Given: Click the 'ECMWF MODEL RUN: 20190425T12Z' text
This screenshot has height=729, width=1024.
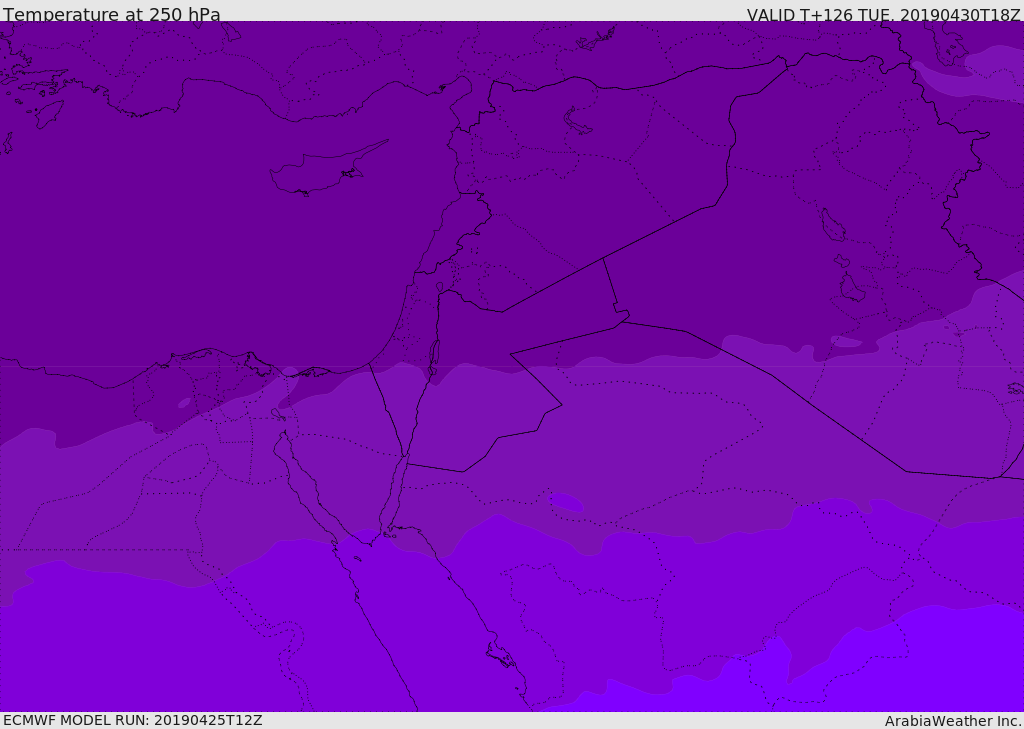Looking at the screenshot, I should (133, 720).
